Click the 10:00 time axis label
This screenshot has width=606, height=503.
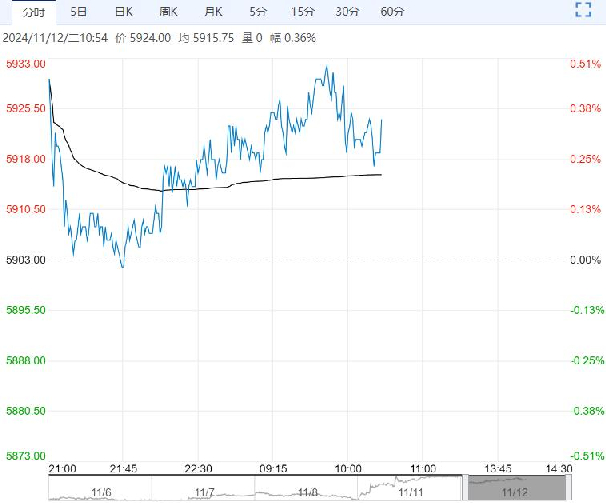(x=348, y=469)
